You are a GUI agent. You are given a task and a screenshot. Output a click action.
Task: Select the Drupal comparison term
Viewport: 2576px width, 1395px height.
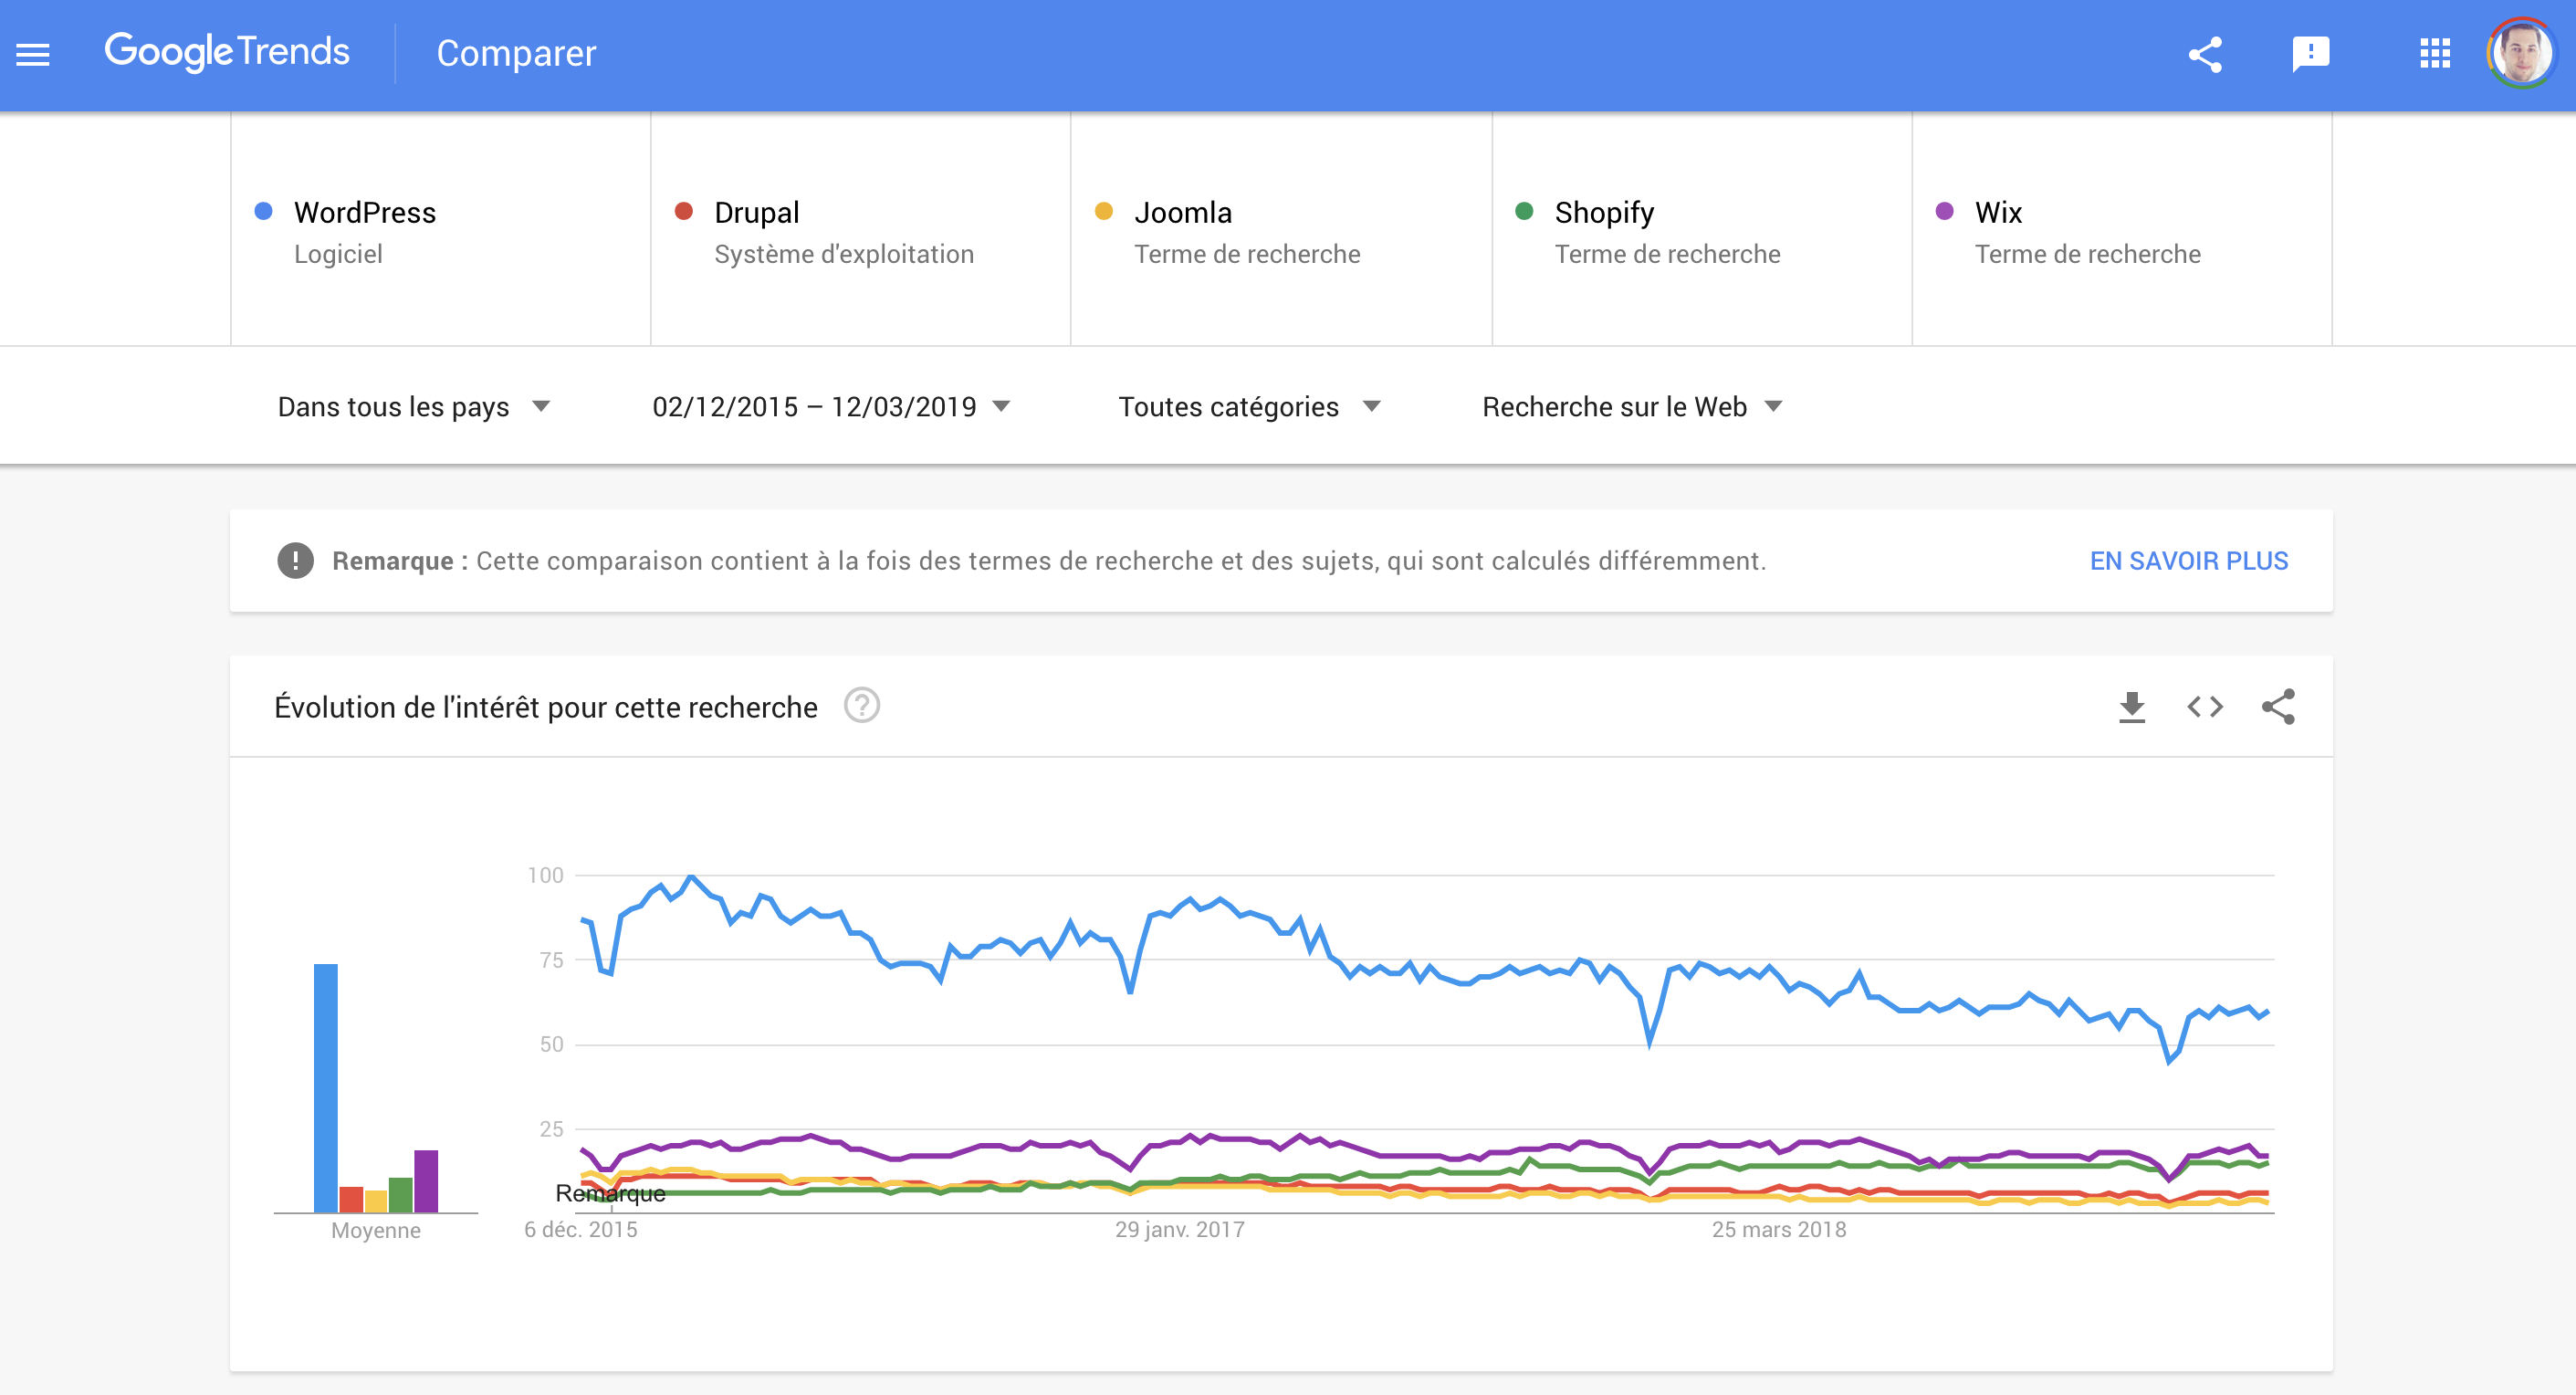861,230
